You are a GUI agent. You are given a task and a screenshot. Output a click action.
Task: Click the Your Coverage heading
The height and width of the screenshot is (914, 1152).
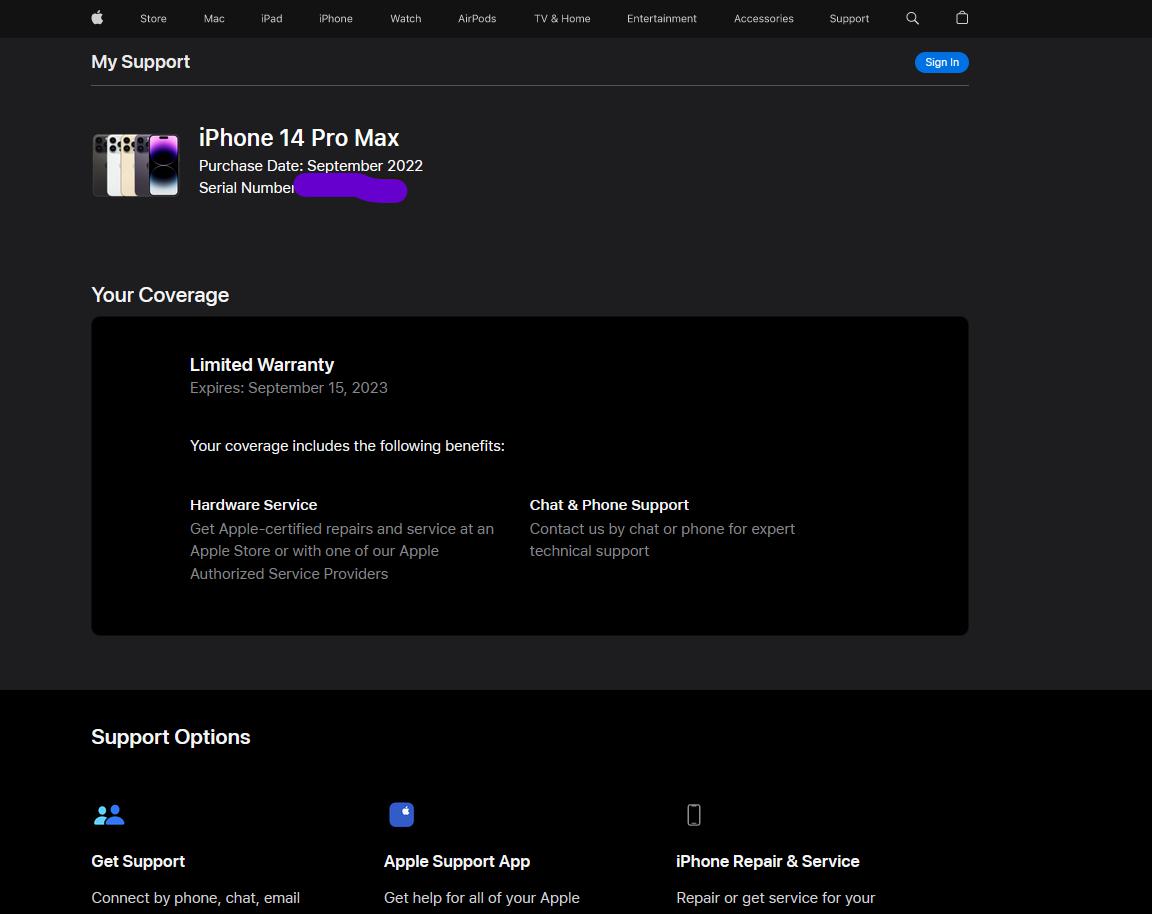[160, 295]
